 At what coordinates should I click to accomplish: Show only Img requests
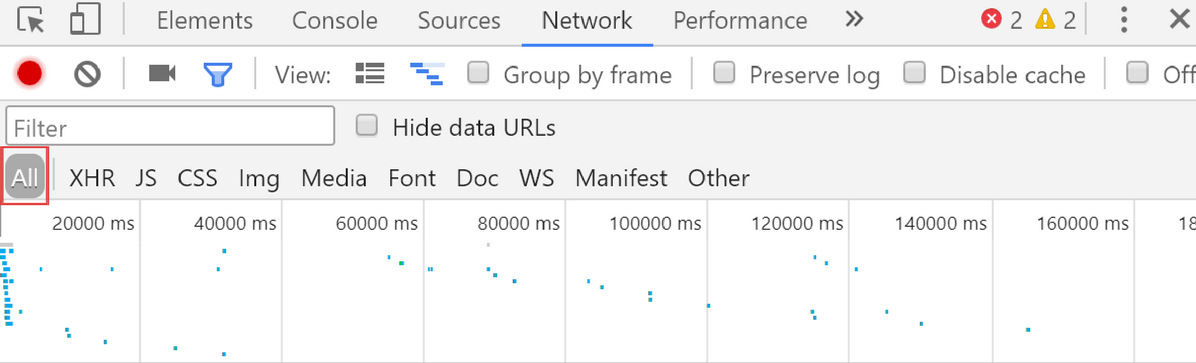click(259, 178)
